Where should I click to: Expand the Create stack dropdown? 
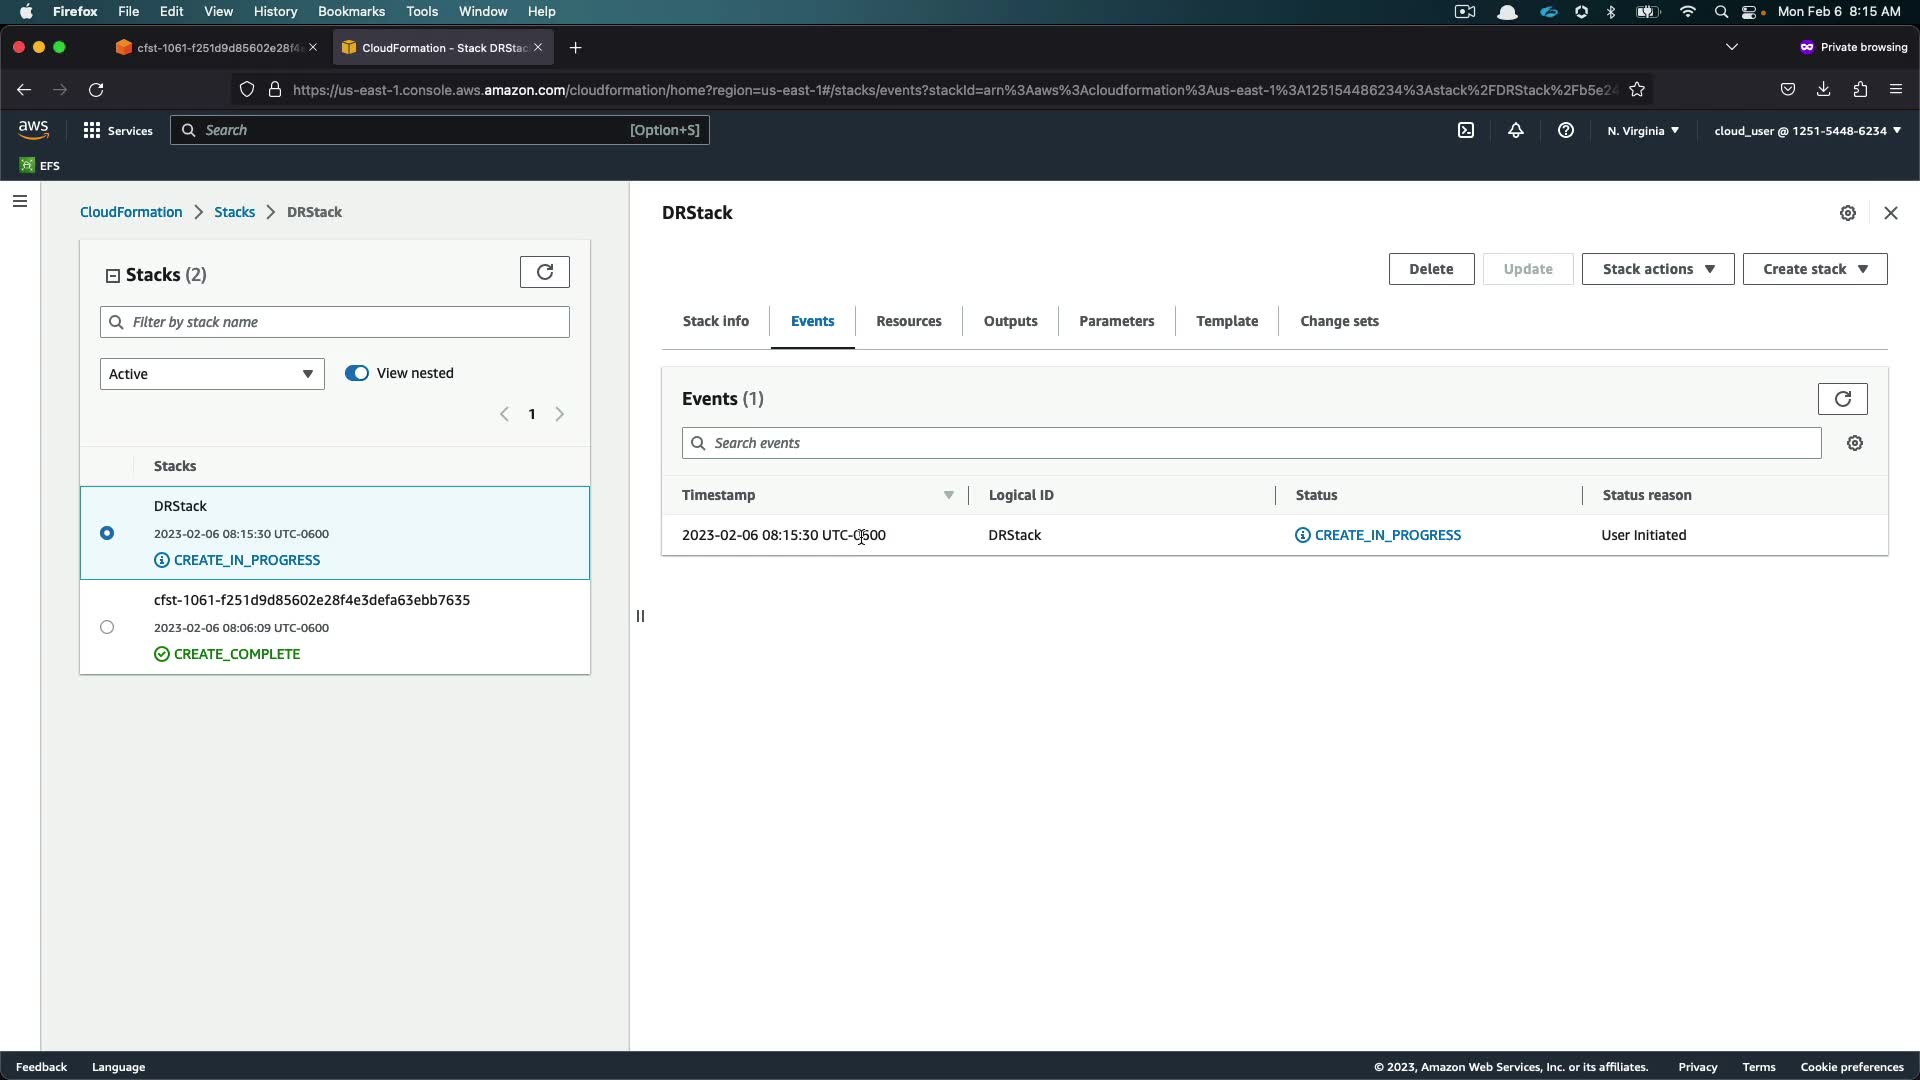[x=1814, y=269]
